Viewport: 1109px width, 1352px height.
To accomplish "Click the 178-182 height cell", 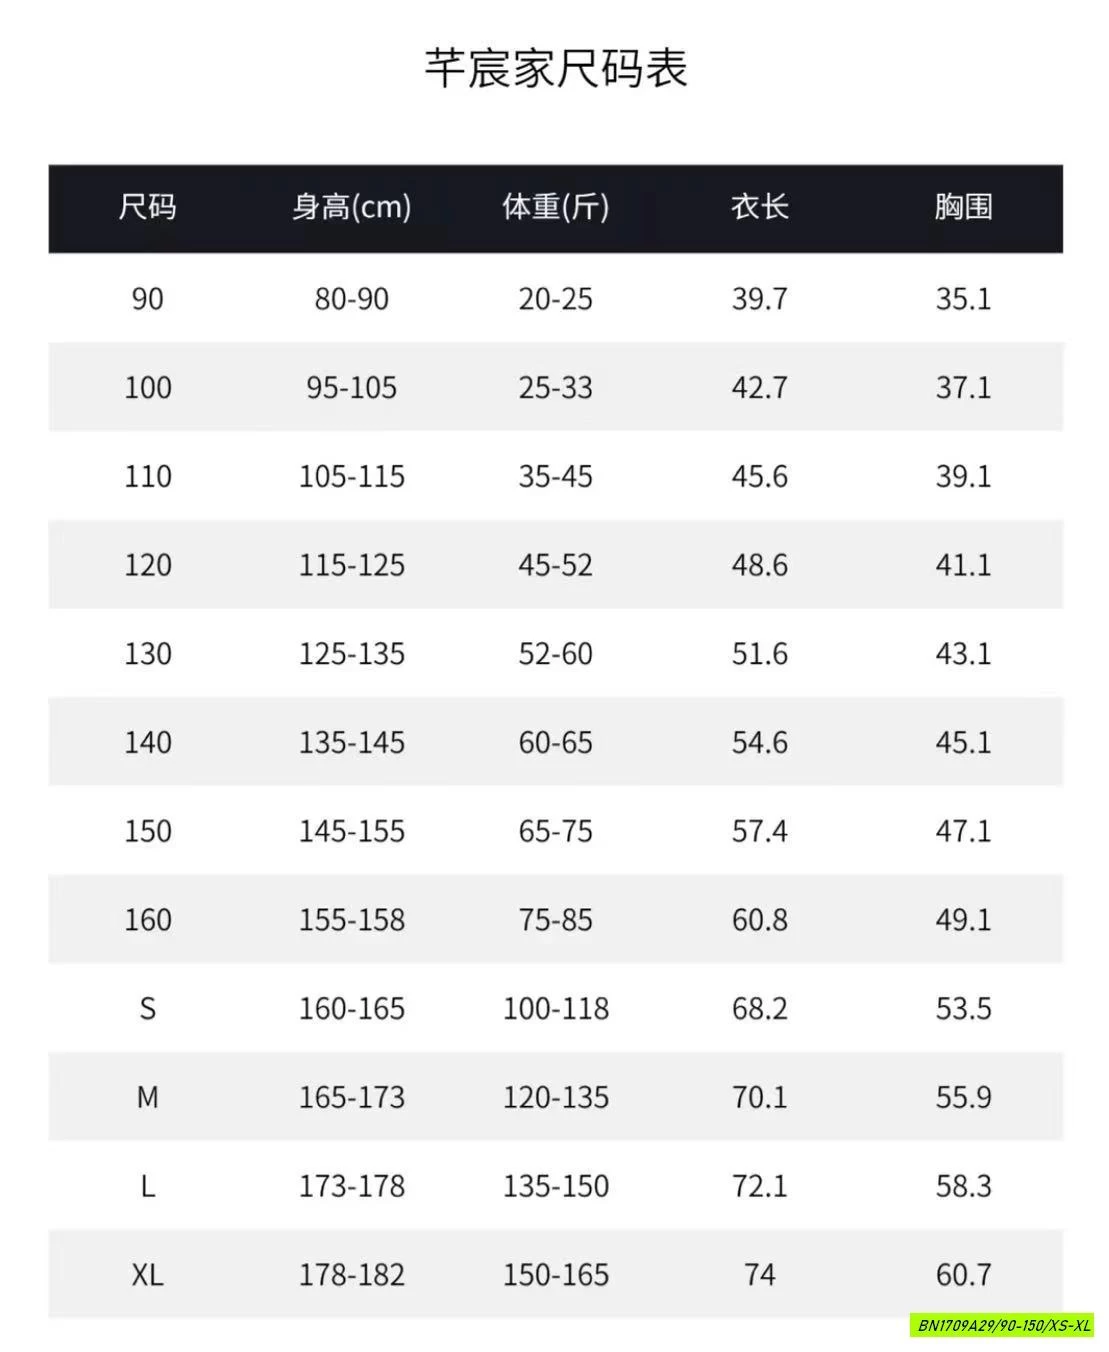I will tap(351, 1274).
